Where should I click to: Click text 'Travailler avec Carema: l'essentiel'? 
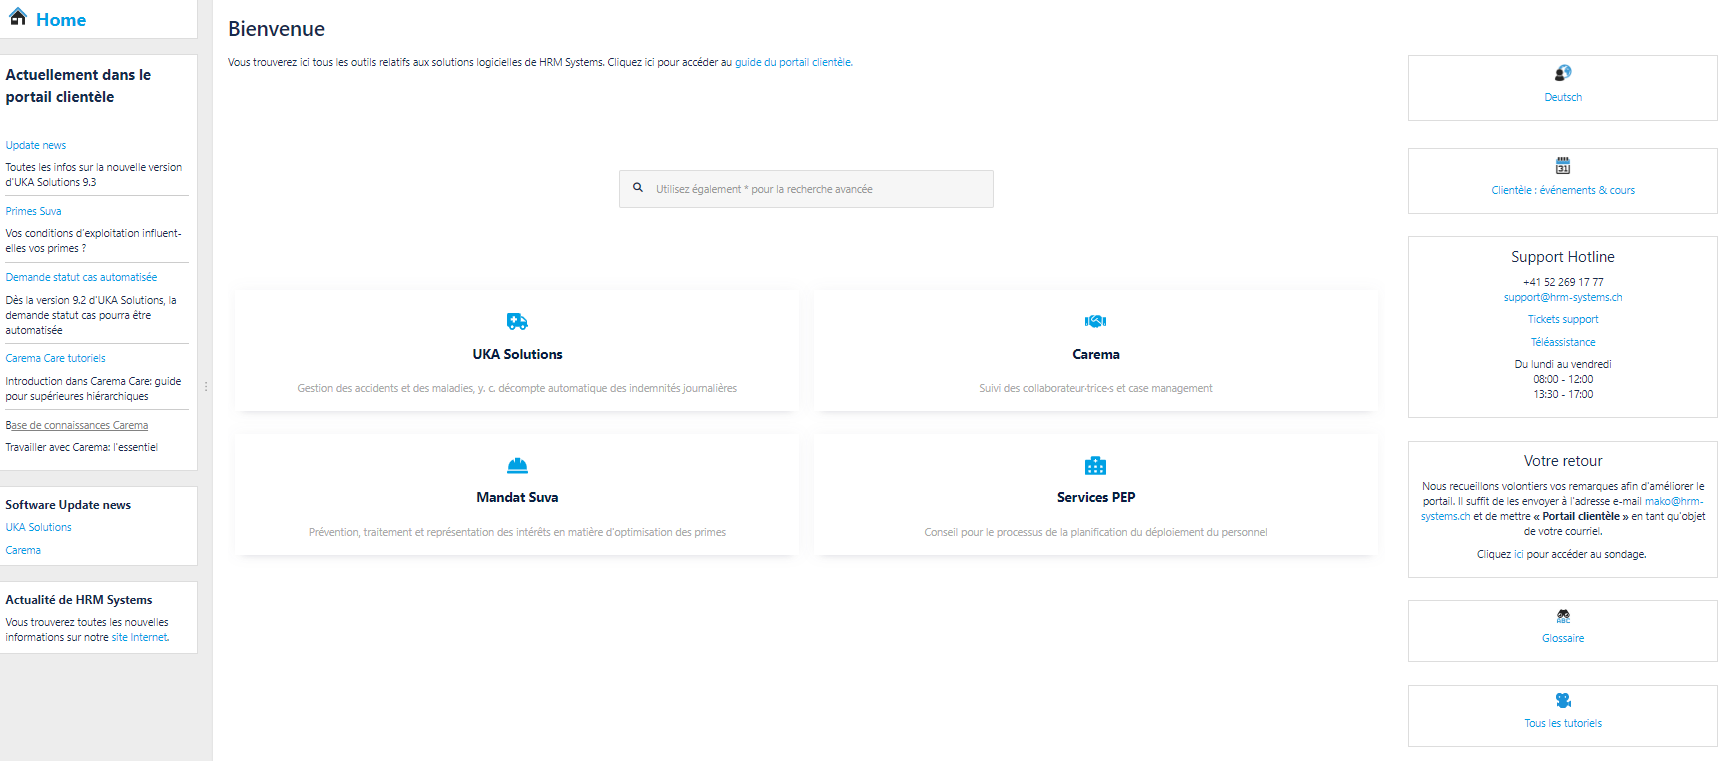pos(82,447)
